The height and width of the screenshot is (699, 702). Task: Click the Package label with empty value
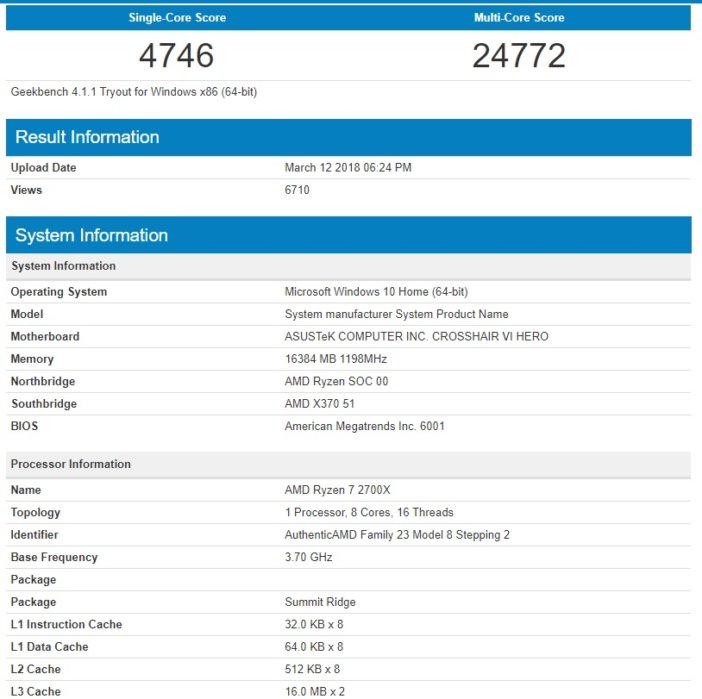coord(34,580)
